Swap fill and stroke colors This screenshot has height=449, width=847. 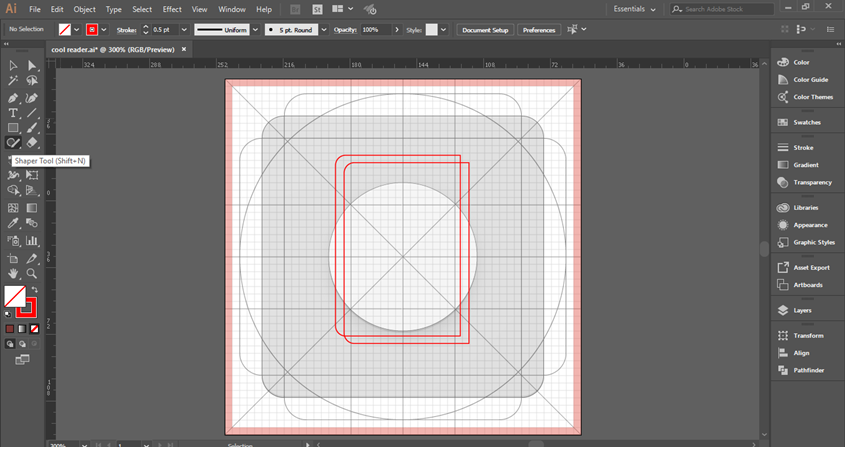pyautogui.click(x=35, y=290)
